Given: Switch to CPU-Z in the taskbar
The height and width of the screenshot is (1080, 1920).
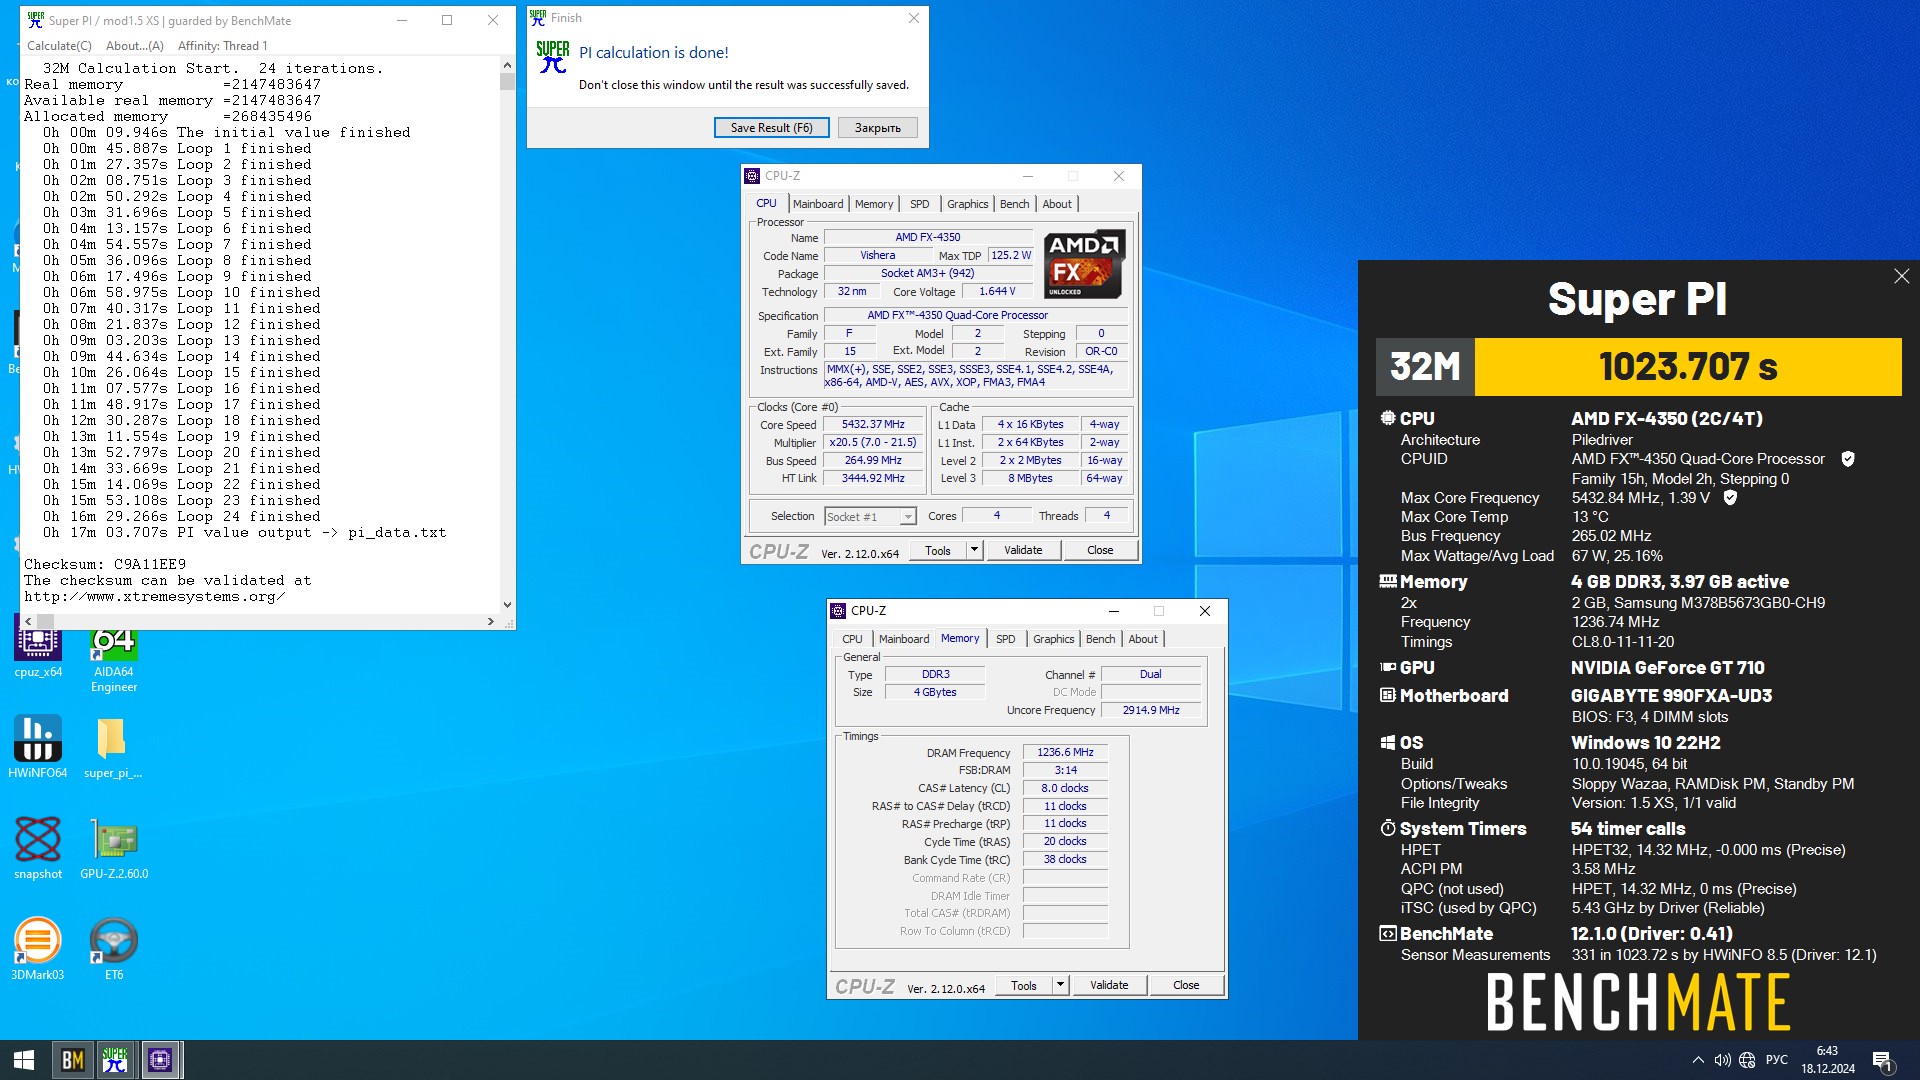Looking at the screenshot, I should (160, 1060).
